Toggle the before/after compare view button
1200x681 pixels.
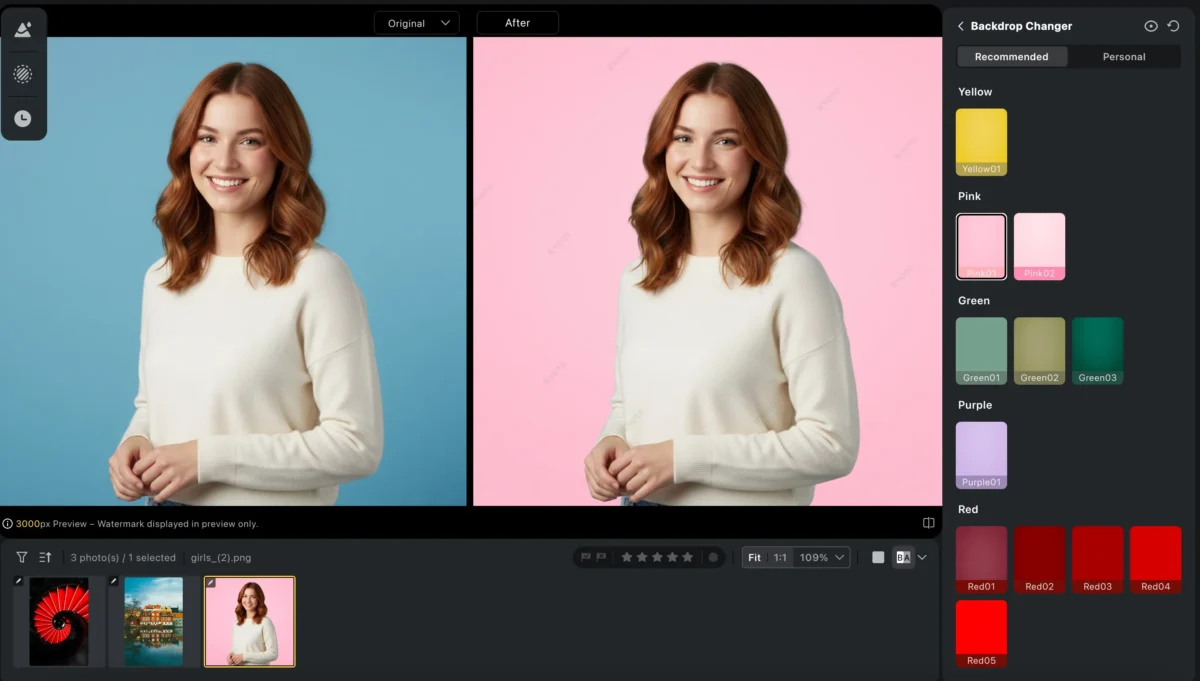(903, 557)
